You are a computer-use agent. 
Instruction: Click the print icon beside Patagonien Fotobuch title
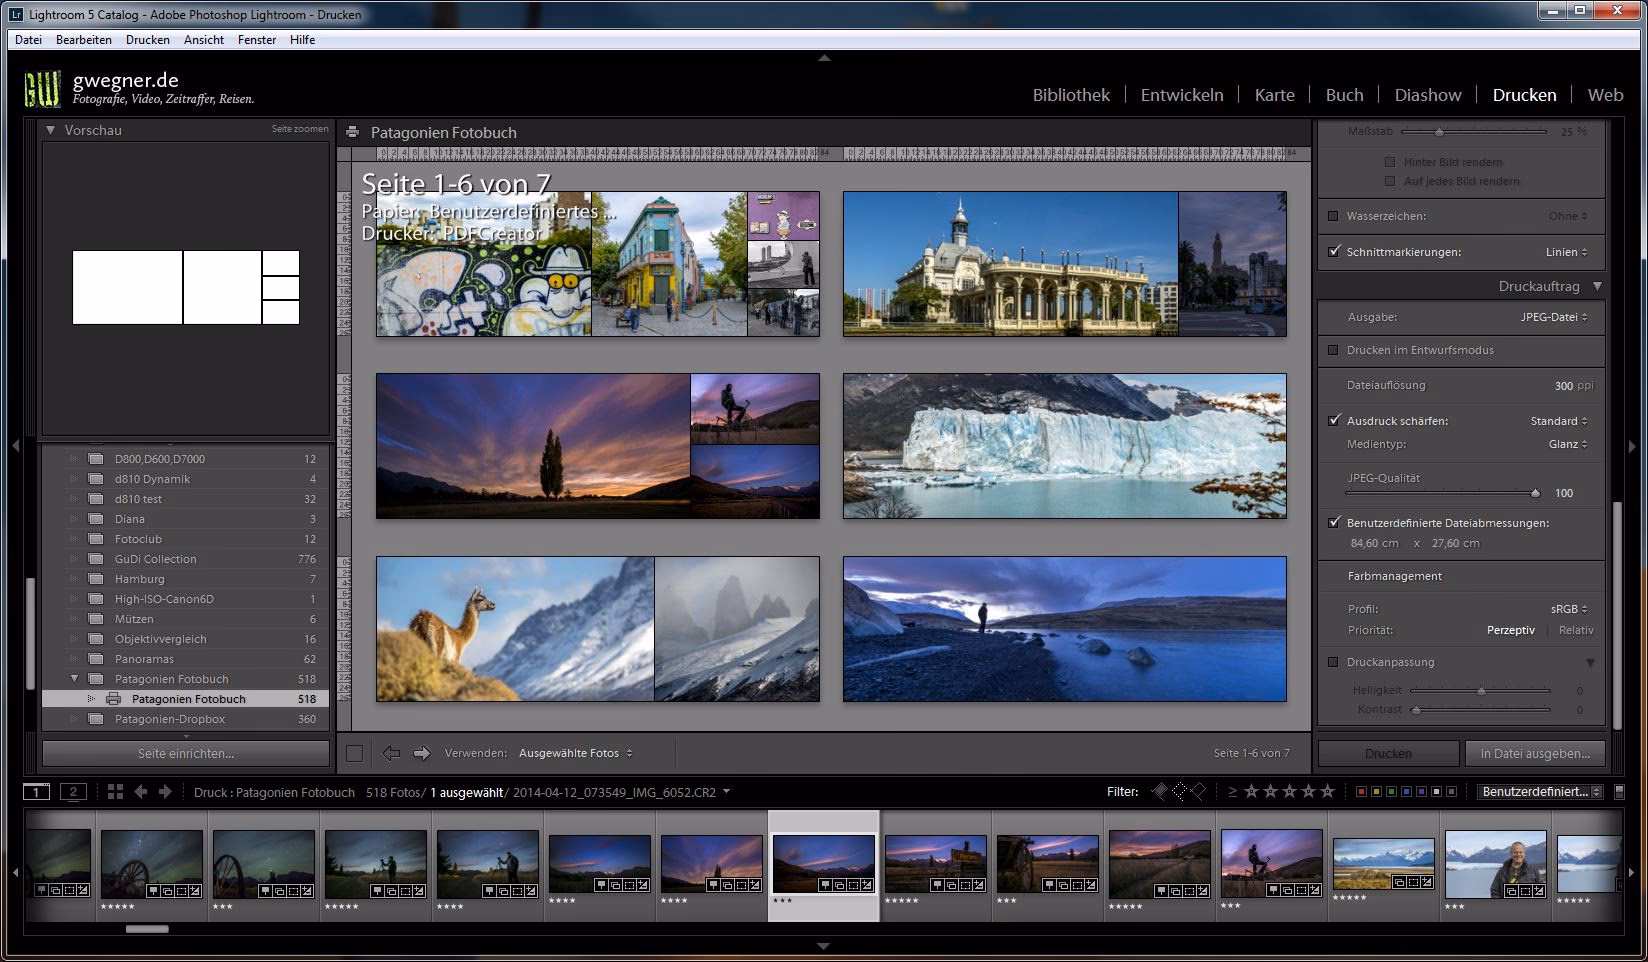(352, 132)
